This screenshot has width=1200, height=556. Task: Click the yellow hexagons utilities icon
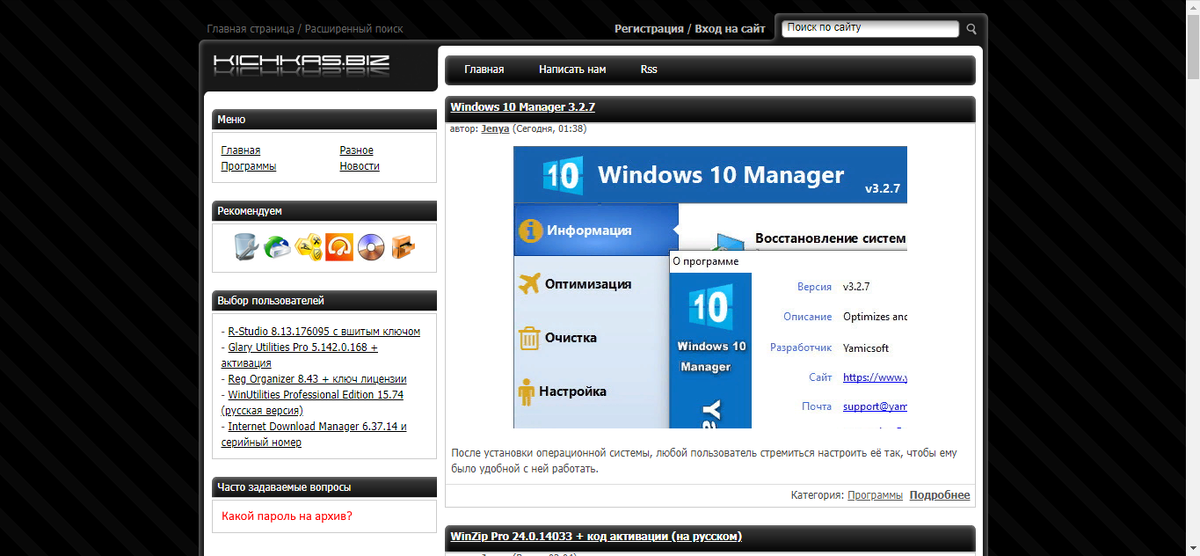309,246
